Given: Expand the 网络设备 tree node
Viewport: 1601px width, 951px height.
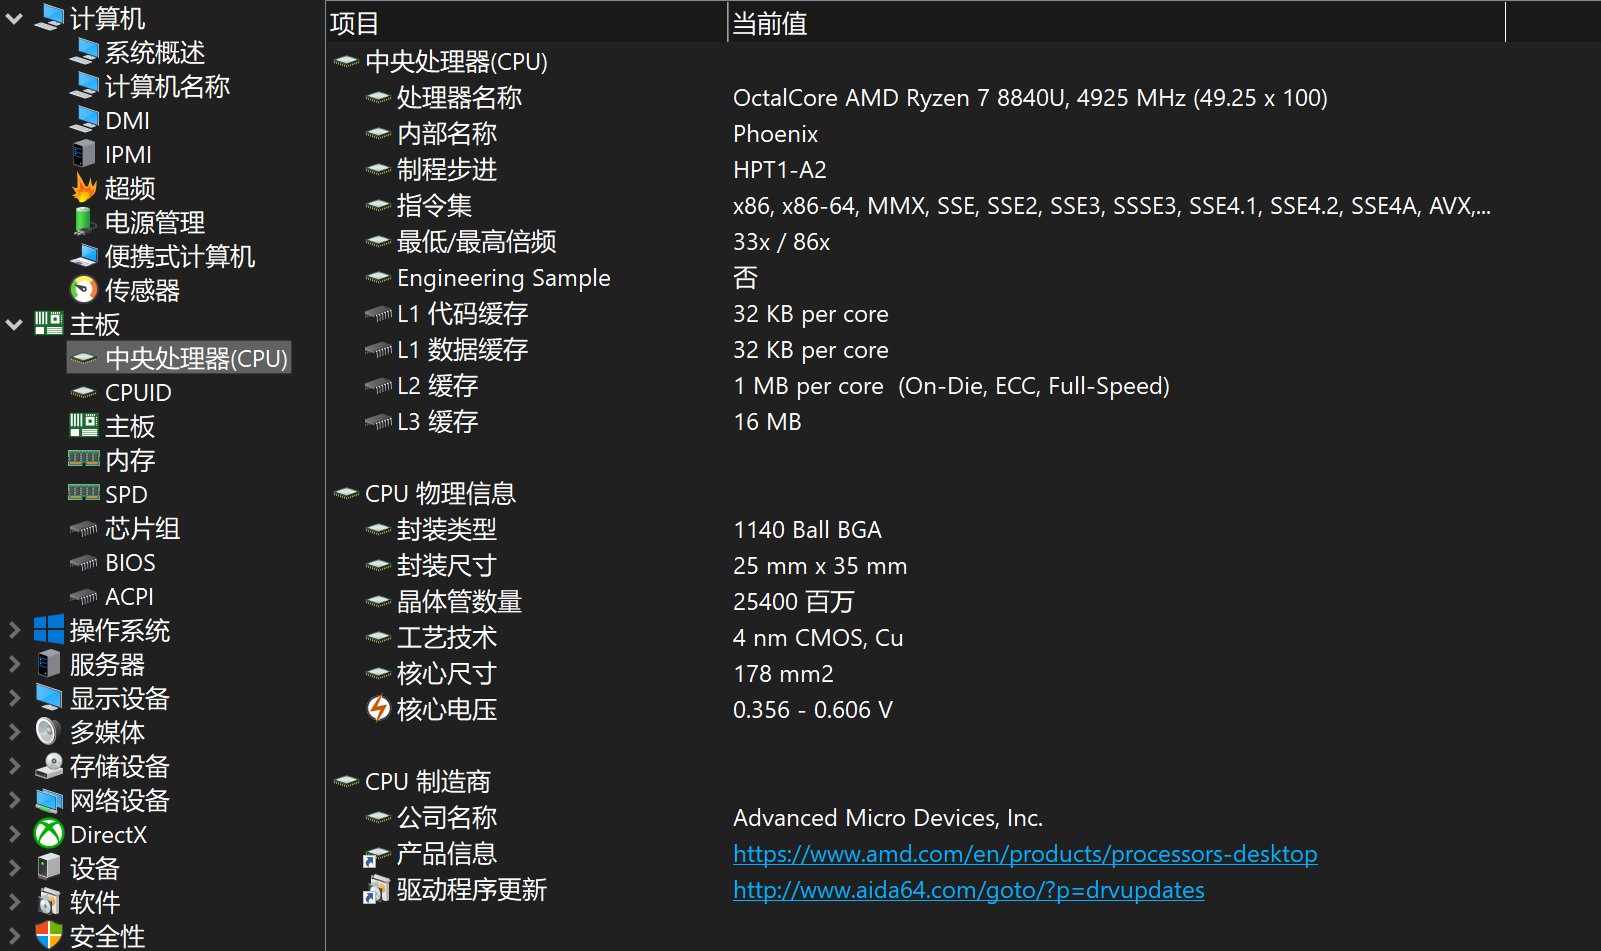Looking at the screenshot, I should click(x=14, y=800).
